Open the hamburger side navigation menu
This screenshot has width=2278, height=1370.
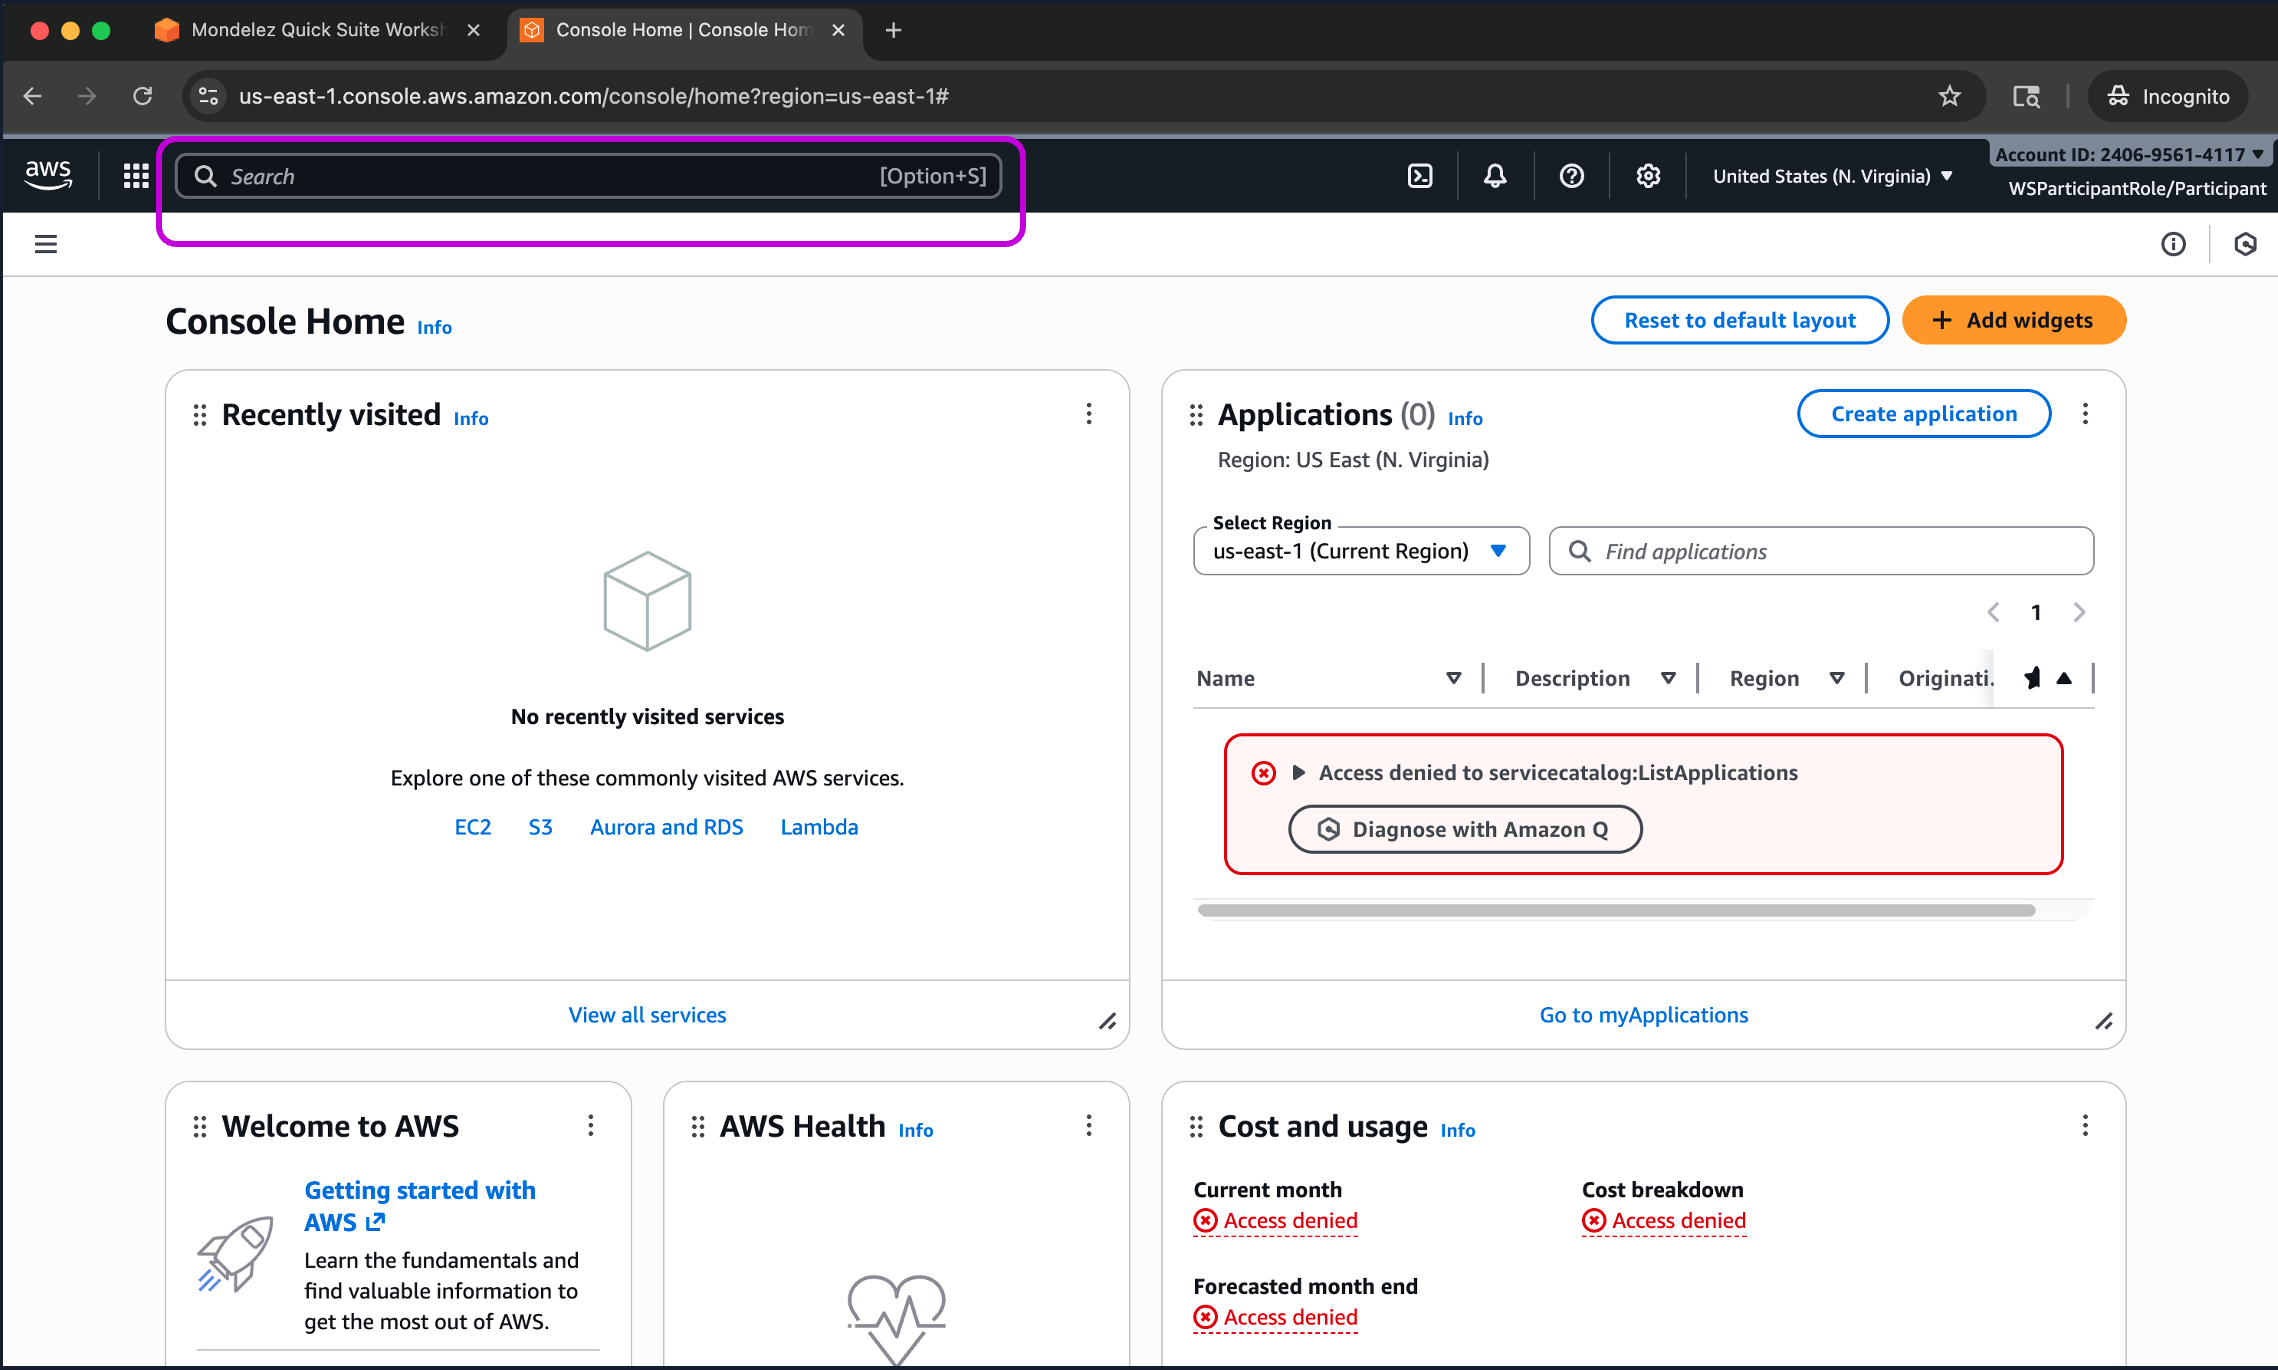pos(46,244)
